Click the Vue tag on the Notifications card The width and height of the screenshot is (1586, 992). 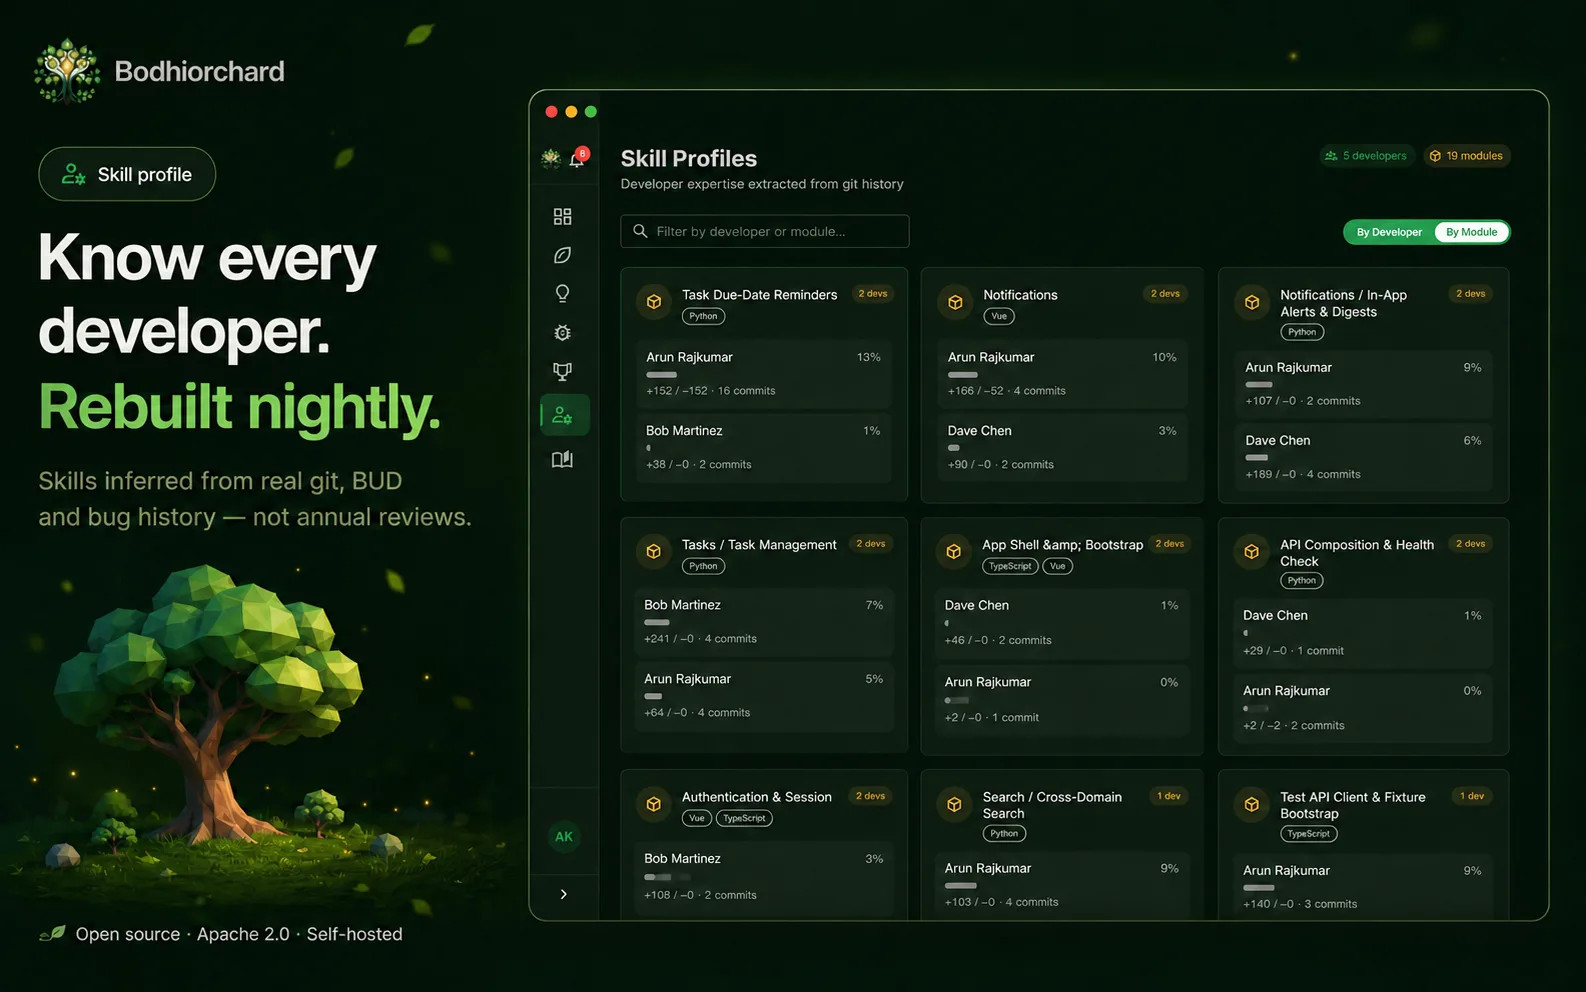click(x=999, y=316)
